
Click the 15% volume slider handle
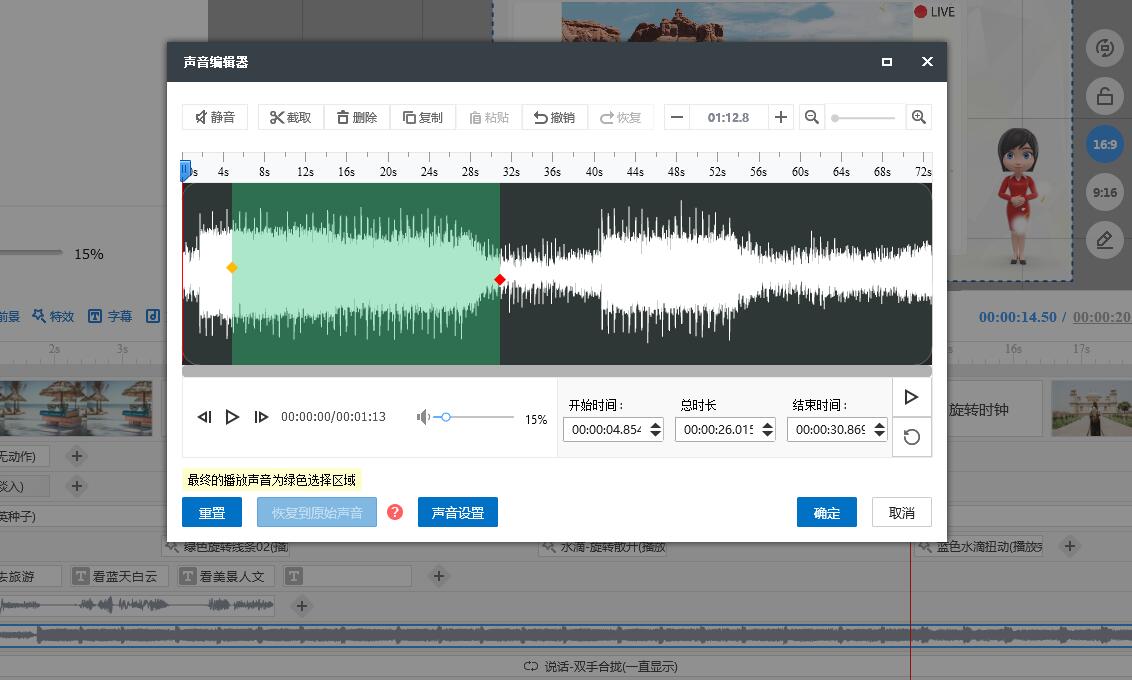[446, 417]
